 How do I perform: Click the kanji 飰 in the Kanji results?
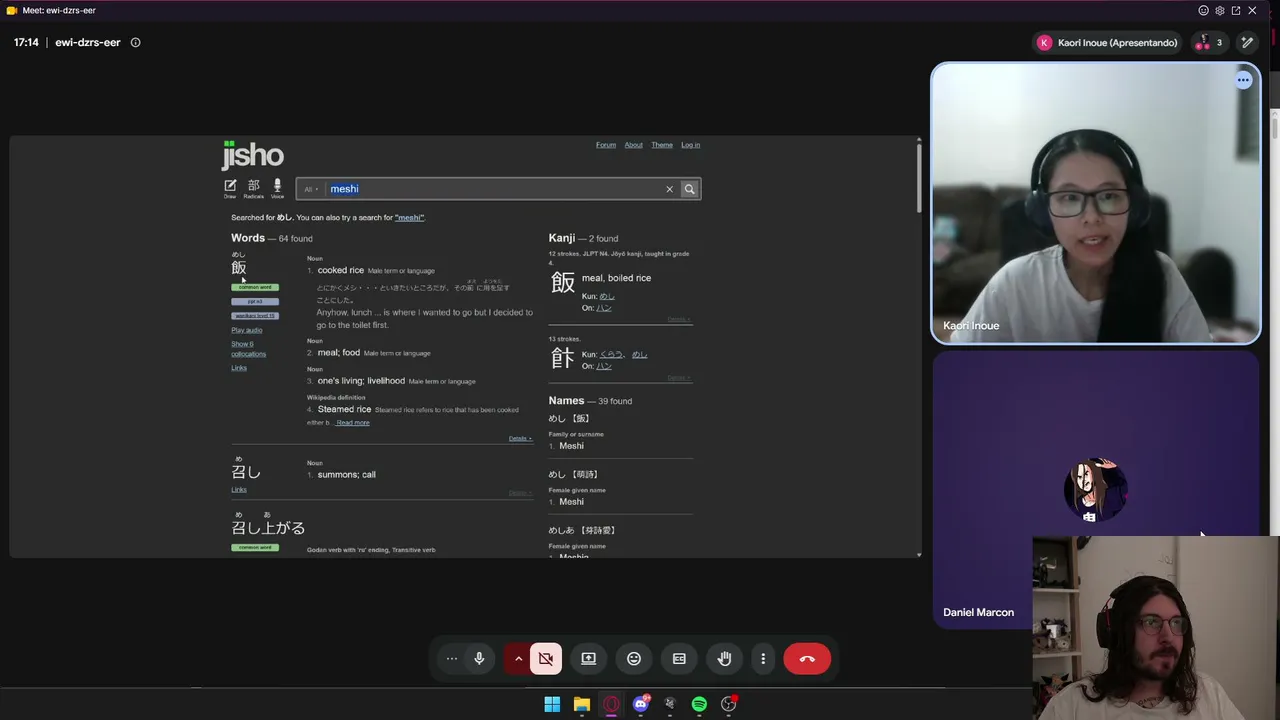pos(563,357)
